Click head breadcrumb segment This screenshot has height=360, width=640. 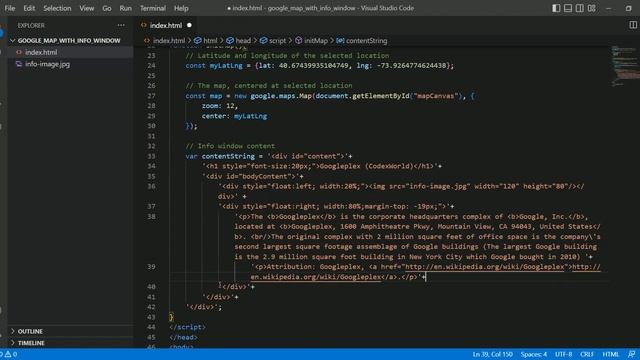[243, 40]
